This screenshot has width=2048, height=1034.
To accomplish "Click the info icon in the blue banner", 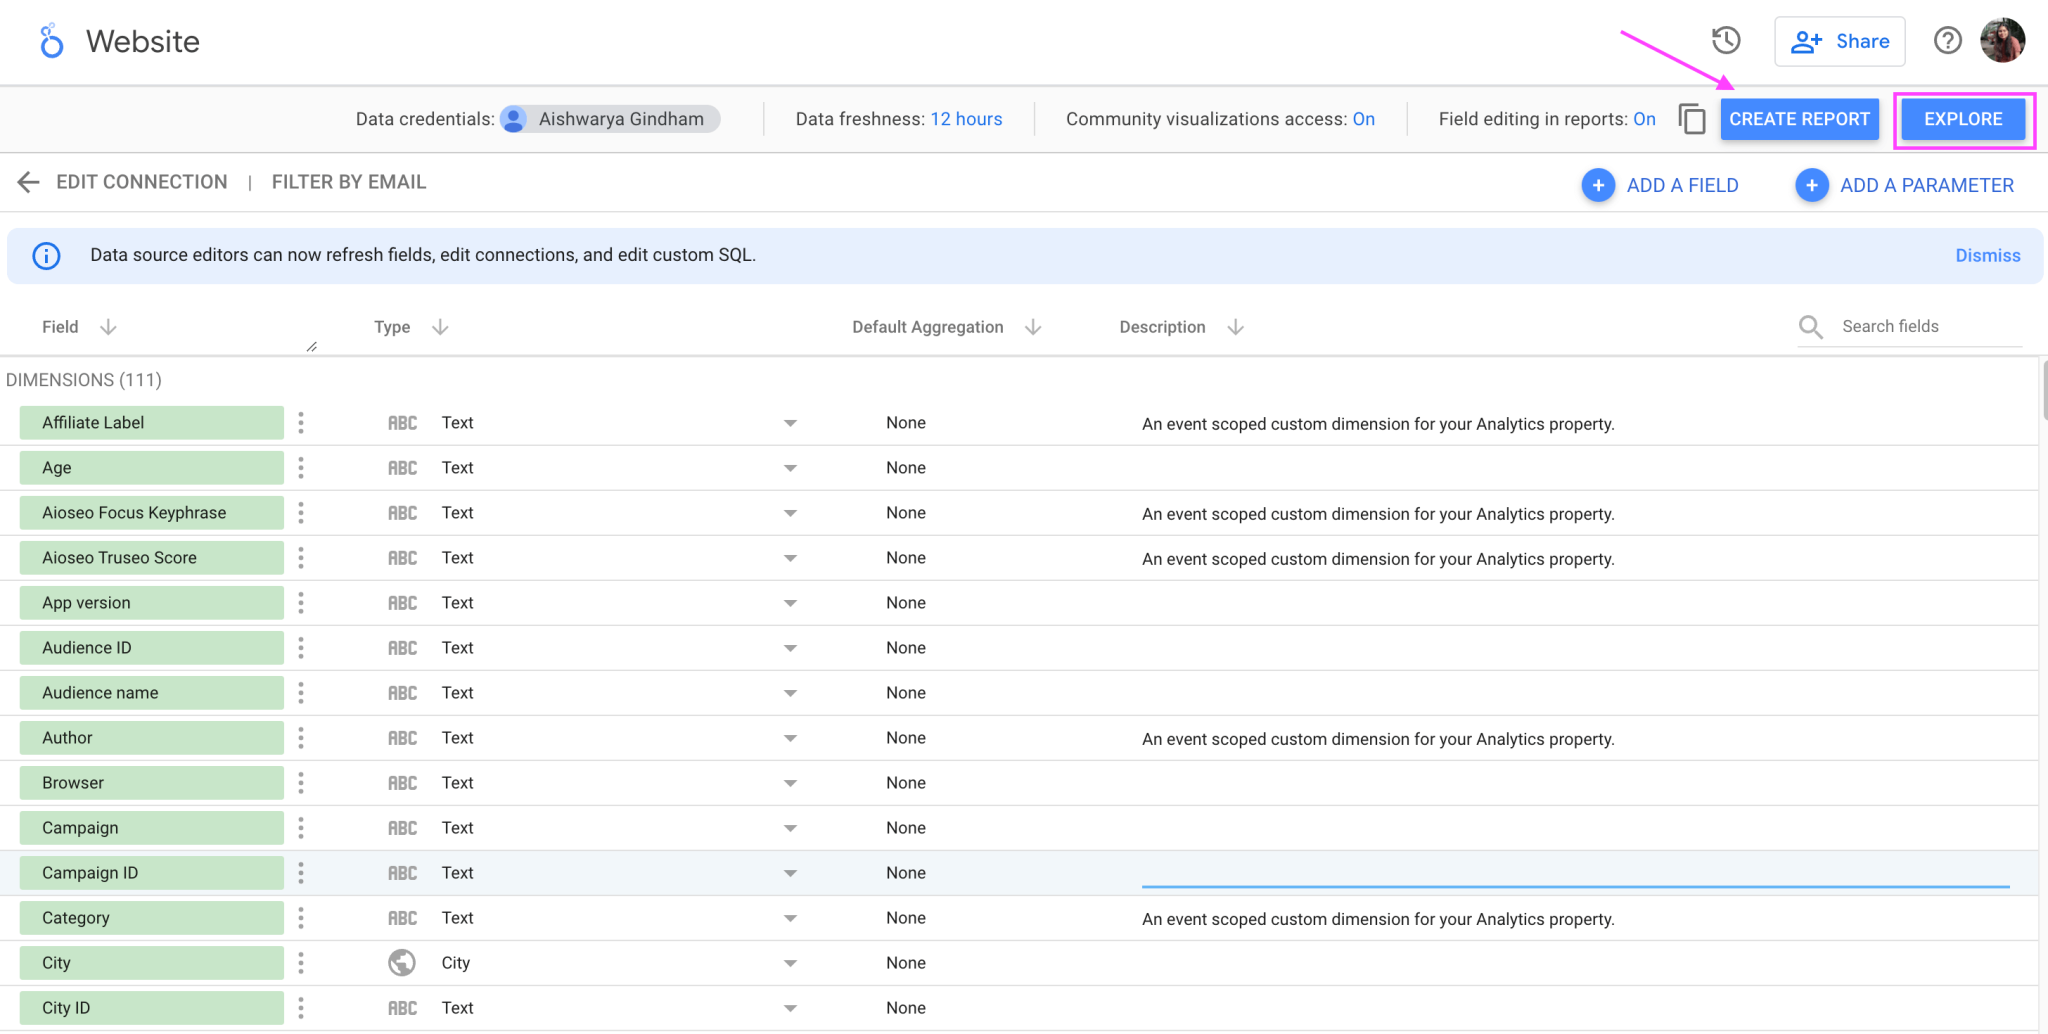I will (46, 255).
